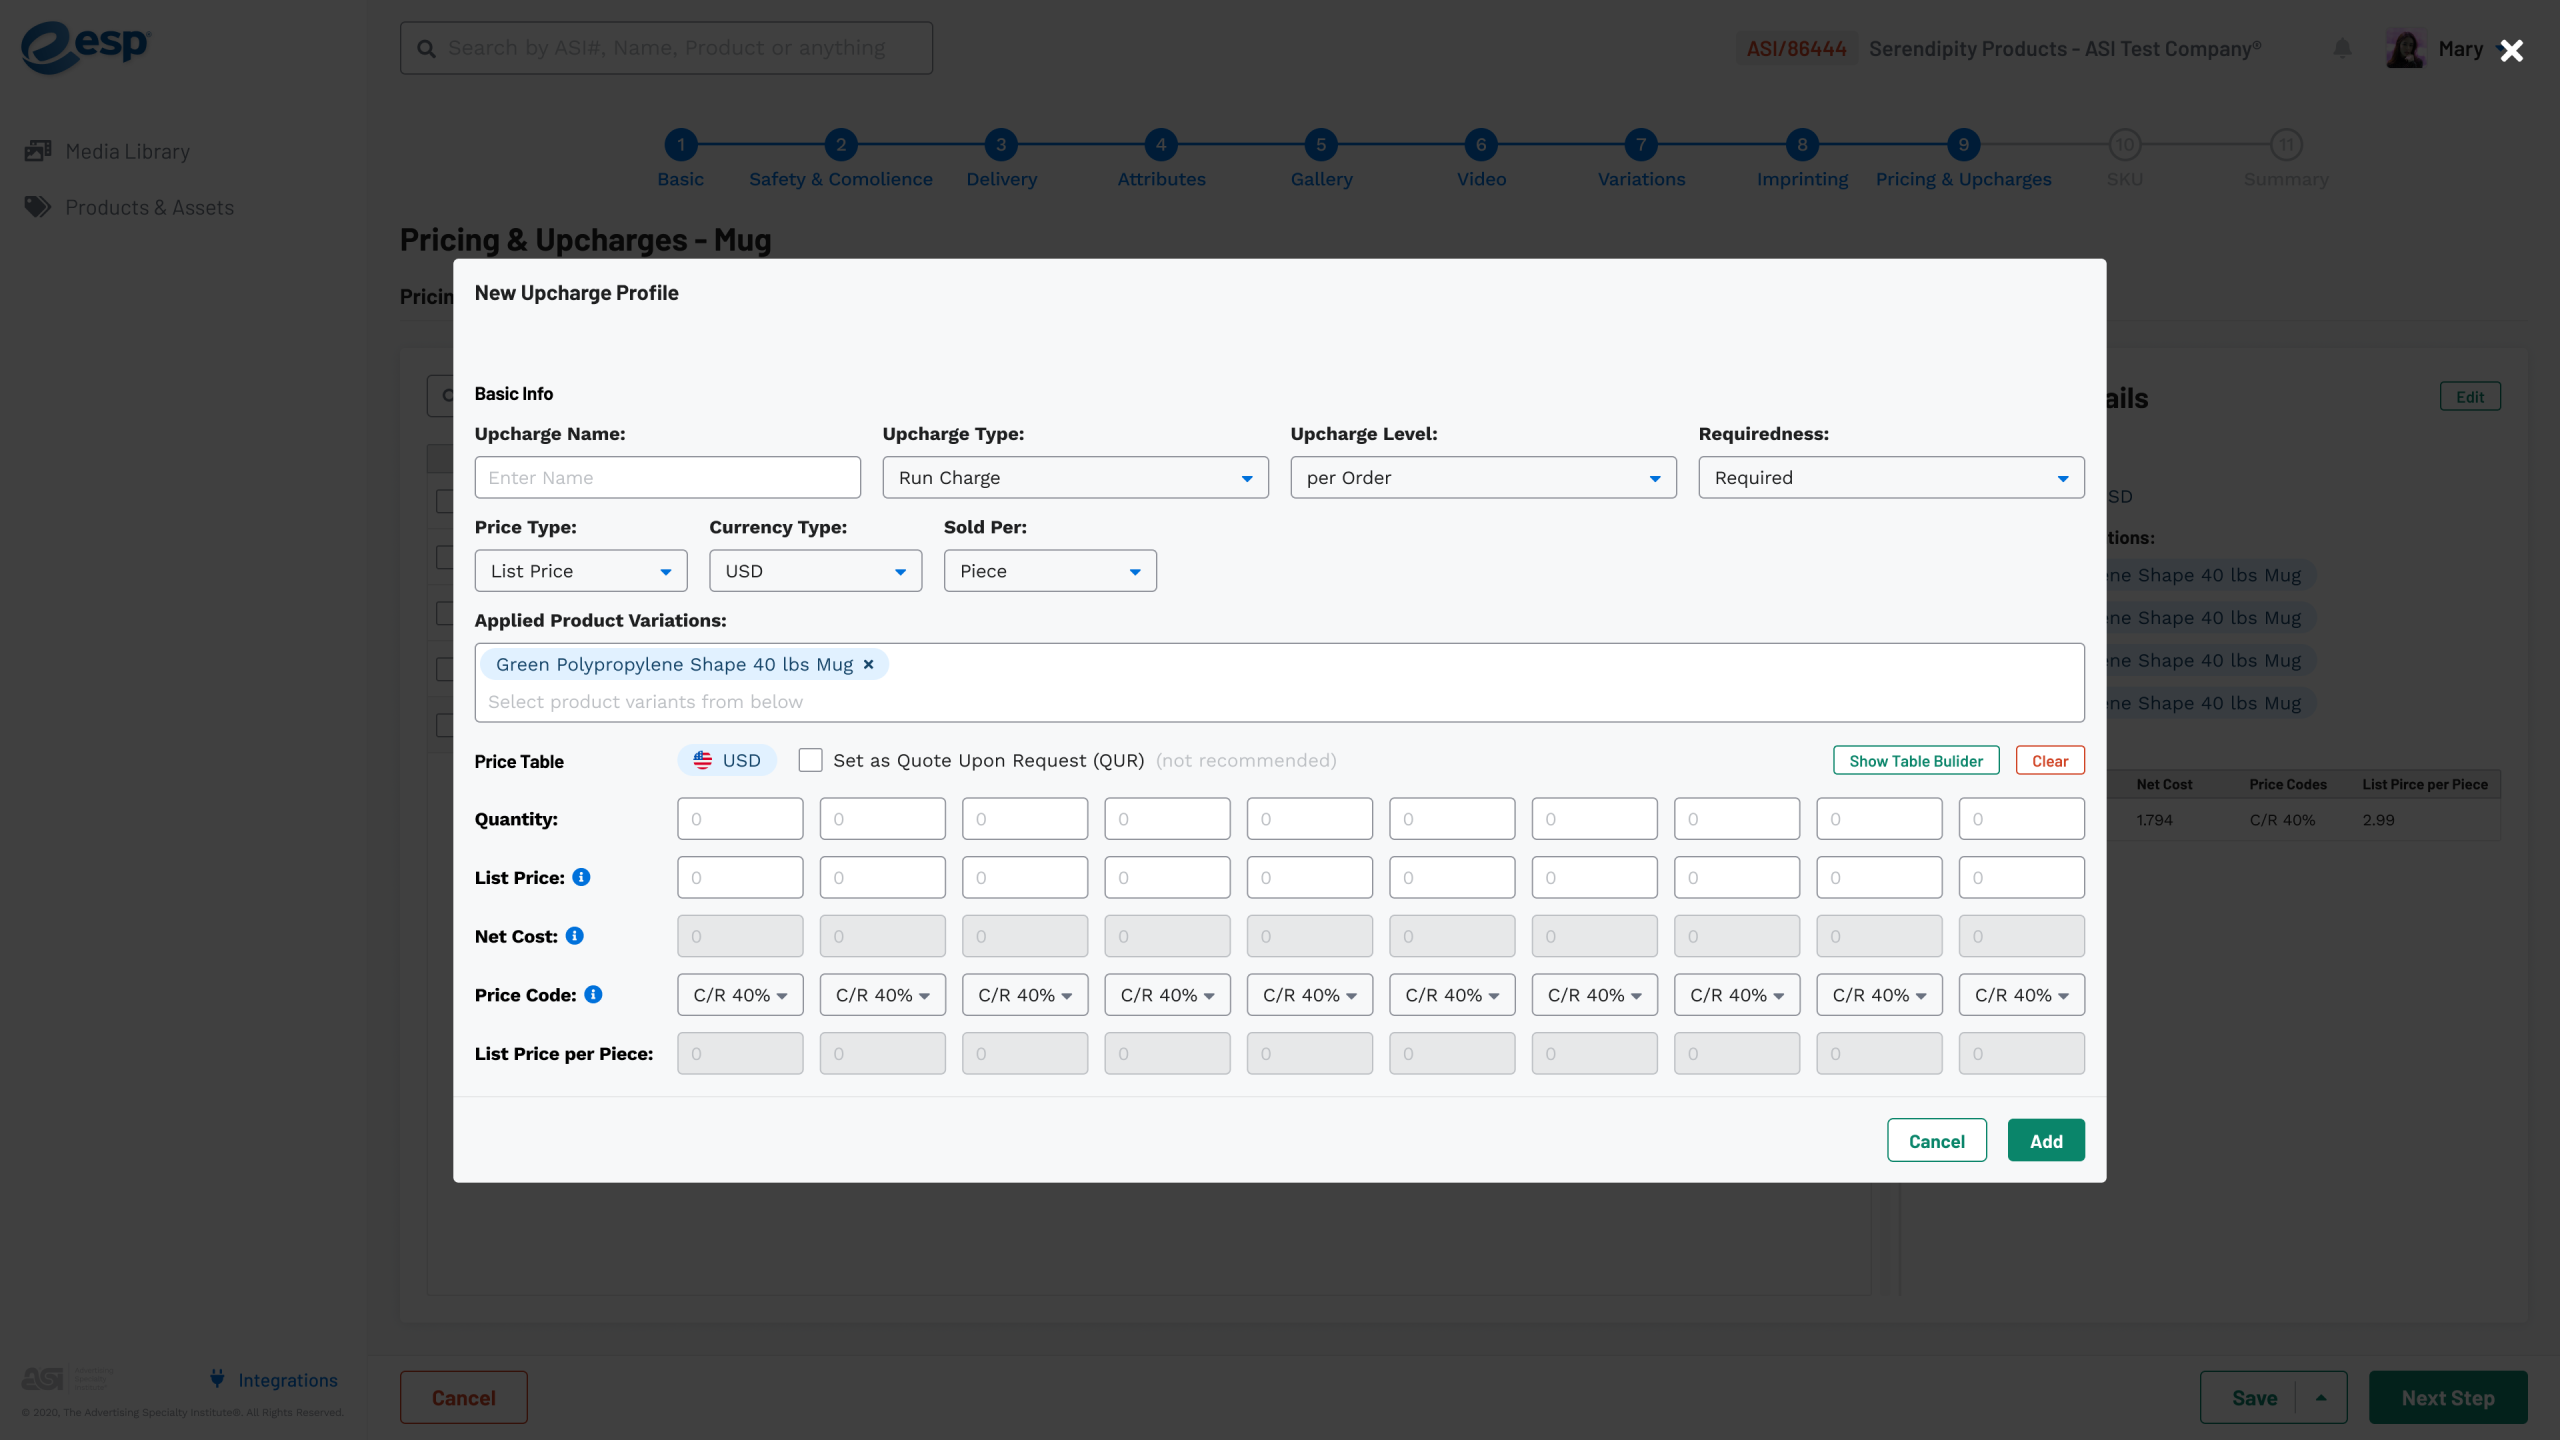Open the Upcharge Type dropdown

pos(1075,477)
